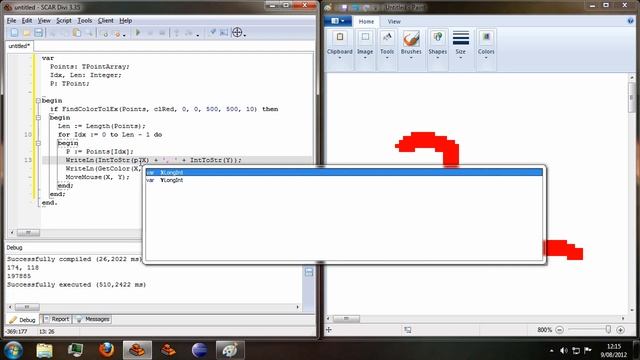The image size is (640, 360).
Task: Stop the running script in SCAR
Action: point(162,33)
